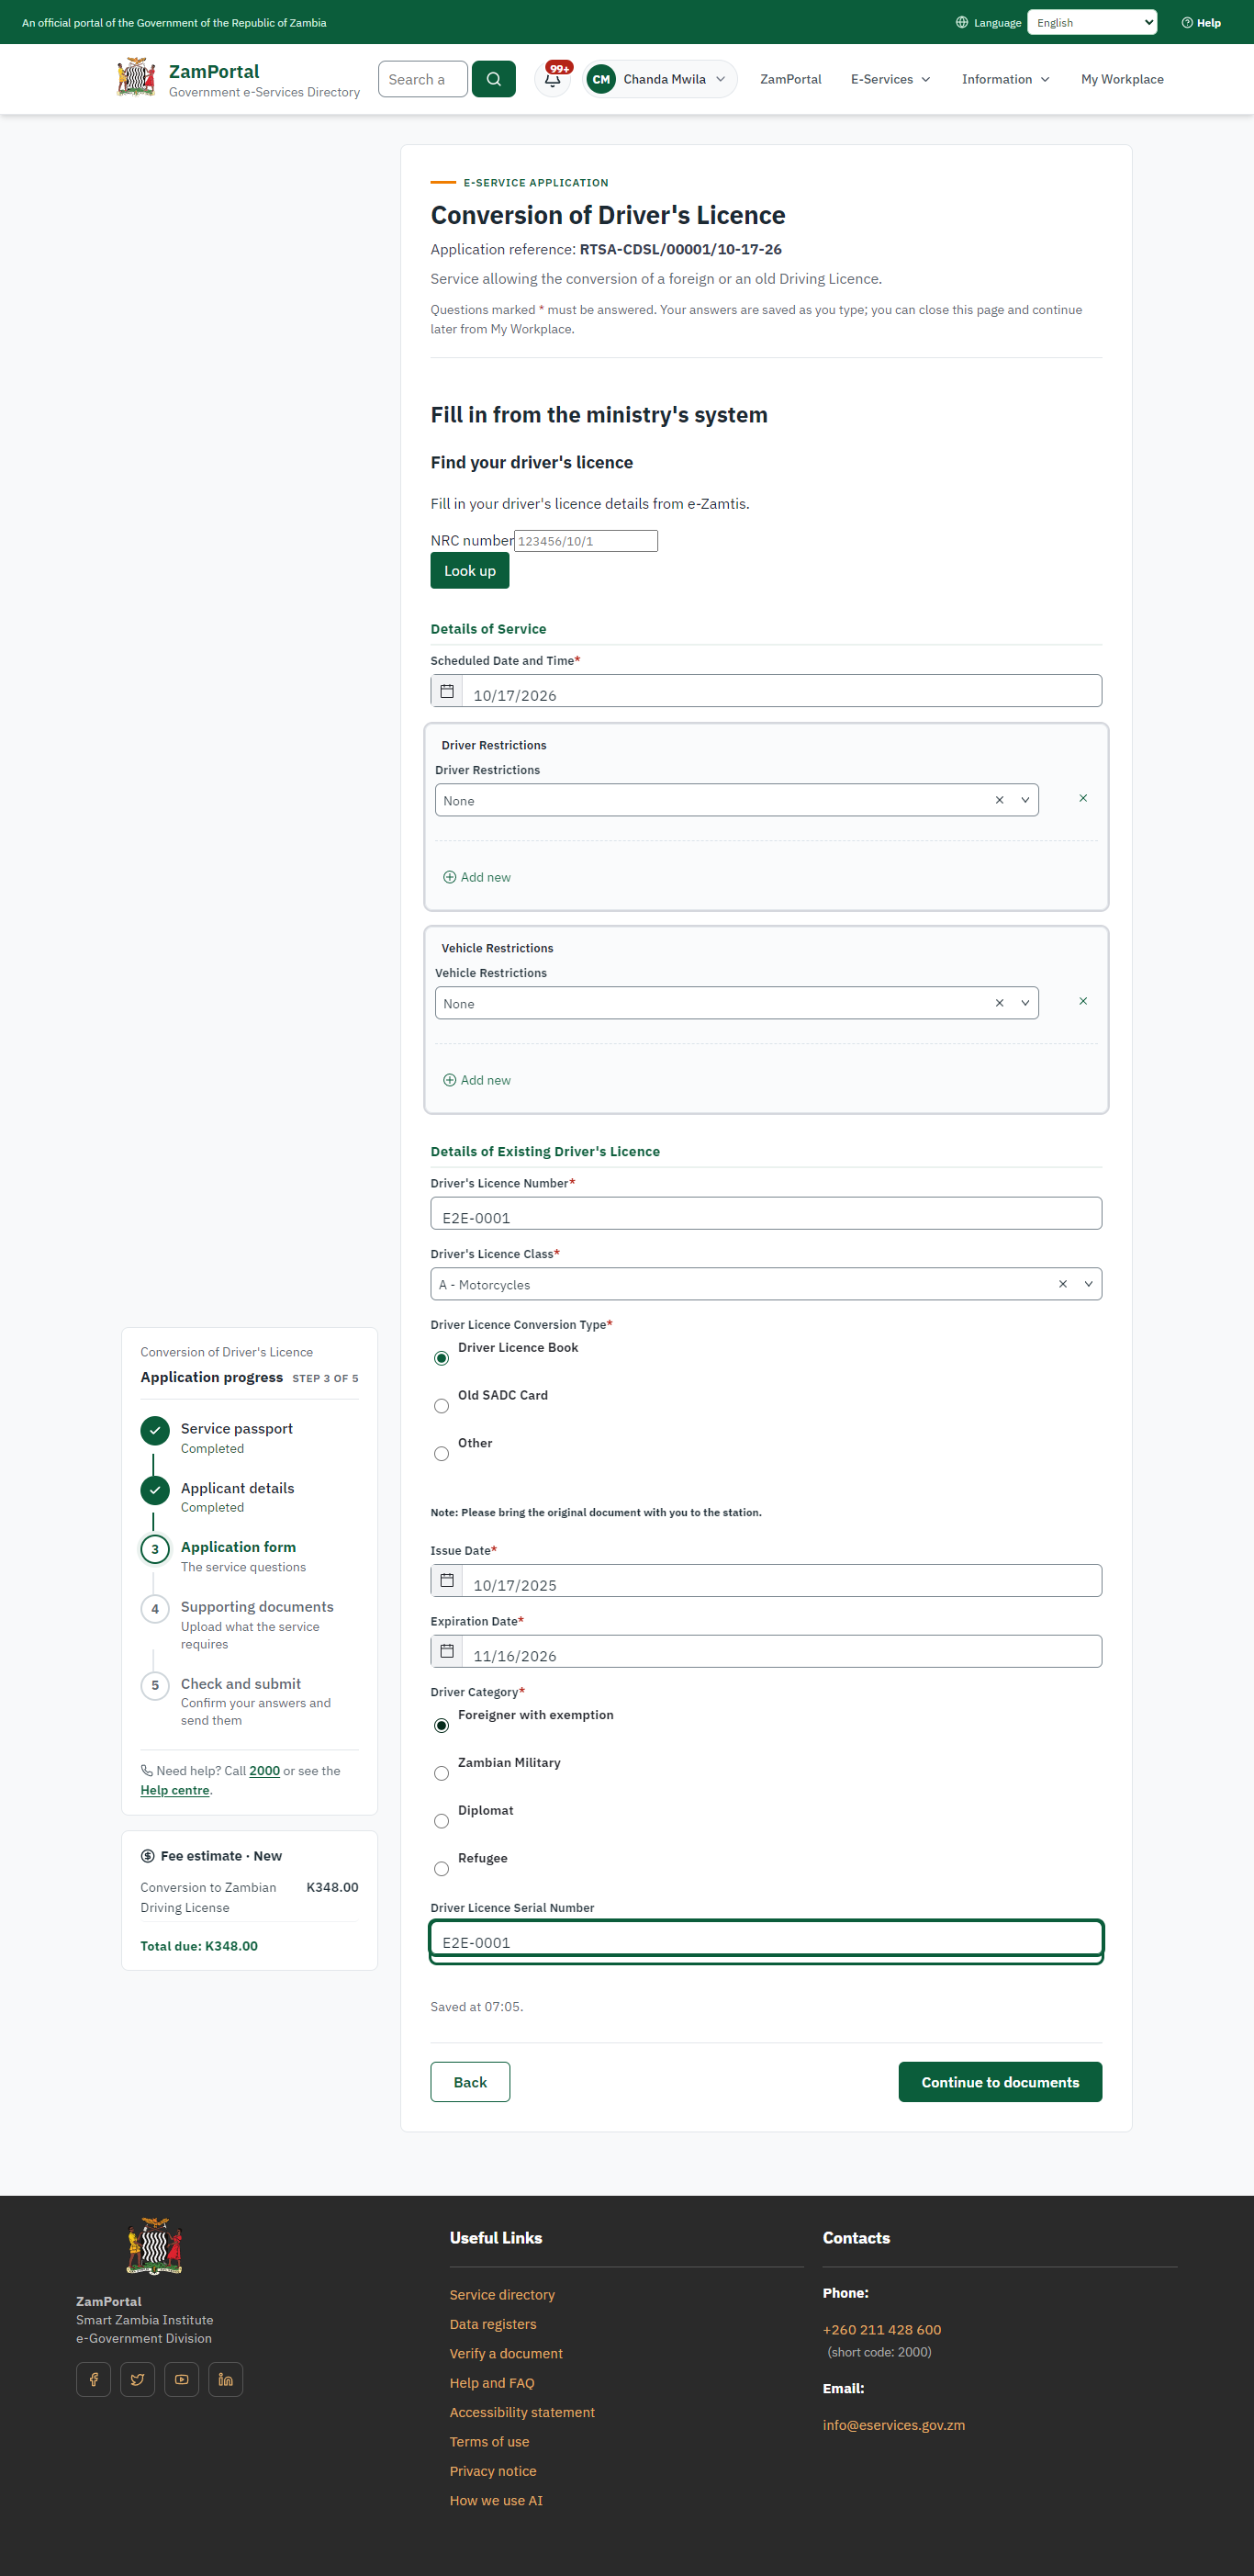Open the Facebook page from footer

(x=94, y=2379)
